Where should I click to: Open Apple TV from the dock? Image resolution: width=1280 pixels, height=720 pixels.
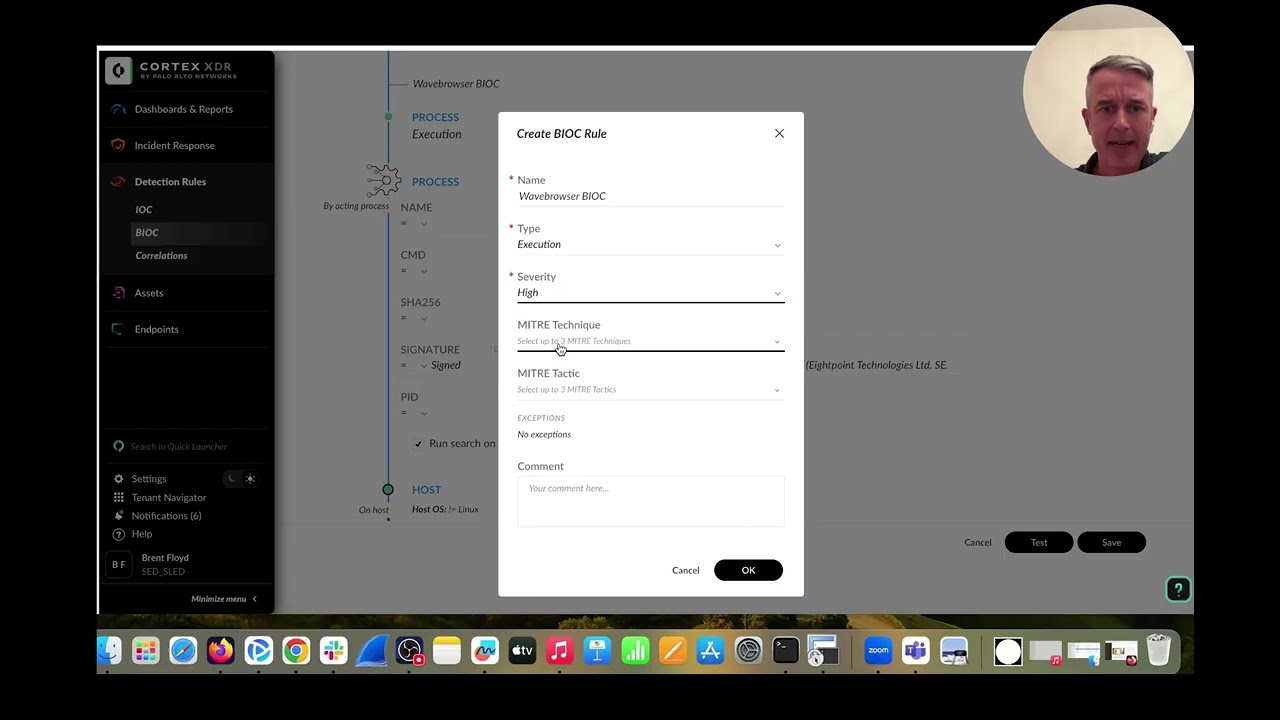coord(522,652)
